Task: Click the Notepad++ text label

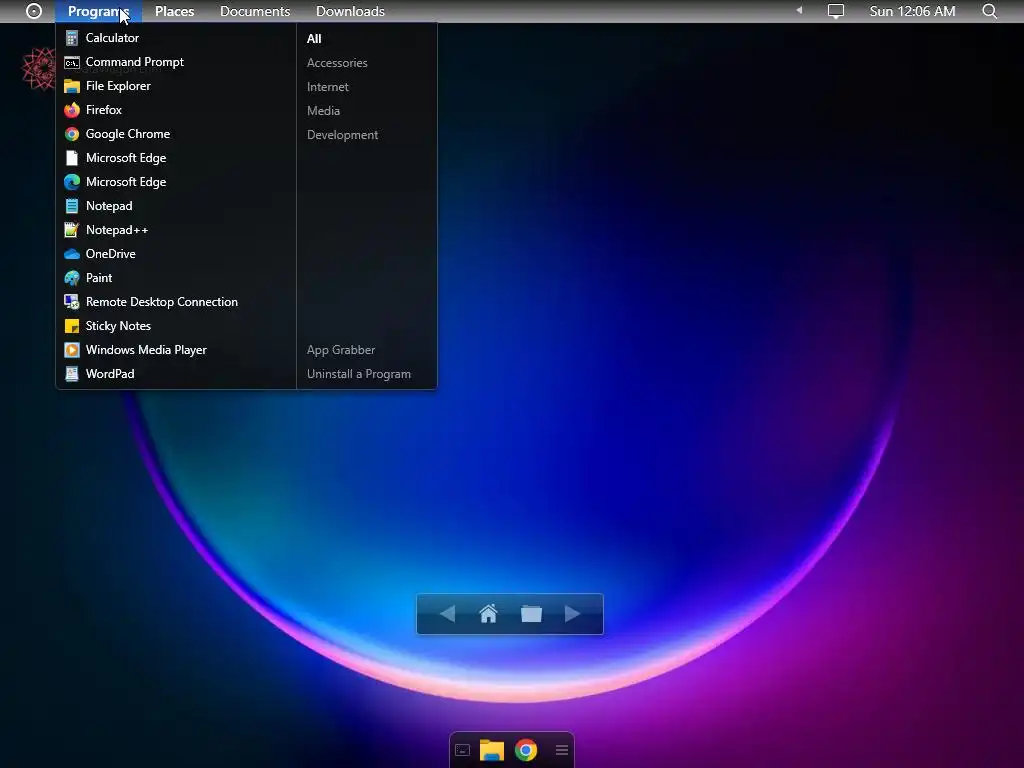Action: point(117,230)
